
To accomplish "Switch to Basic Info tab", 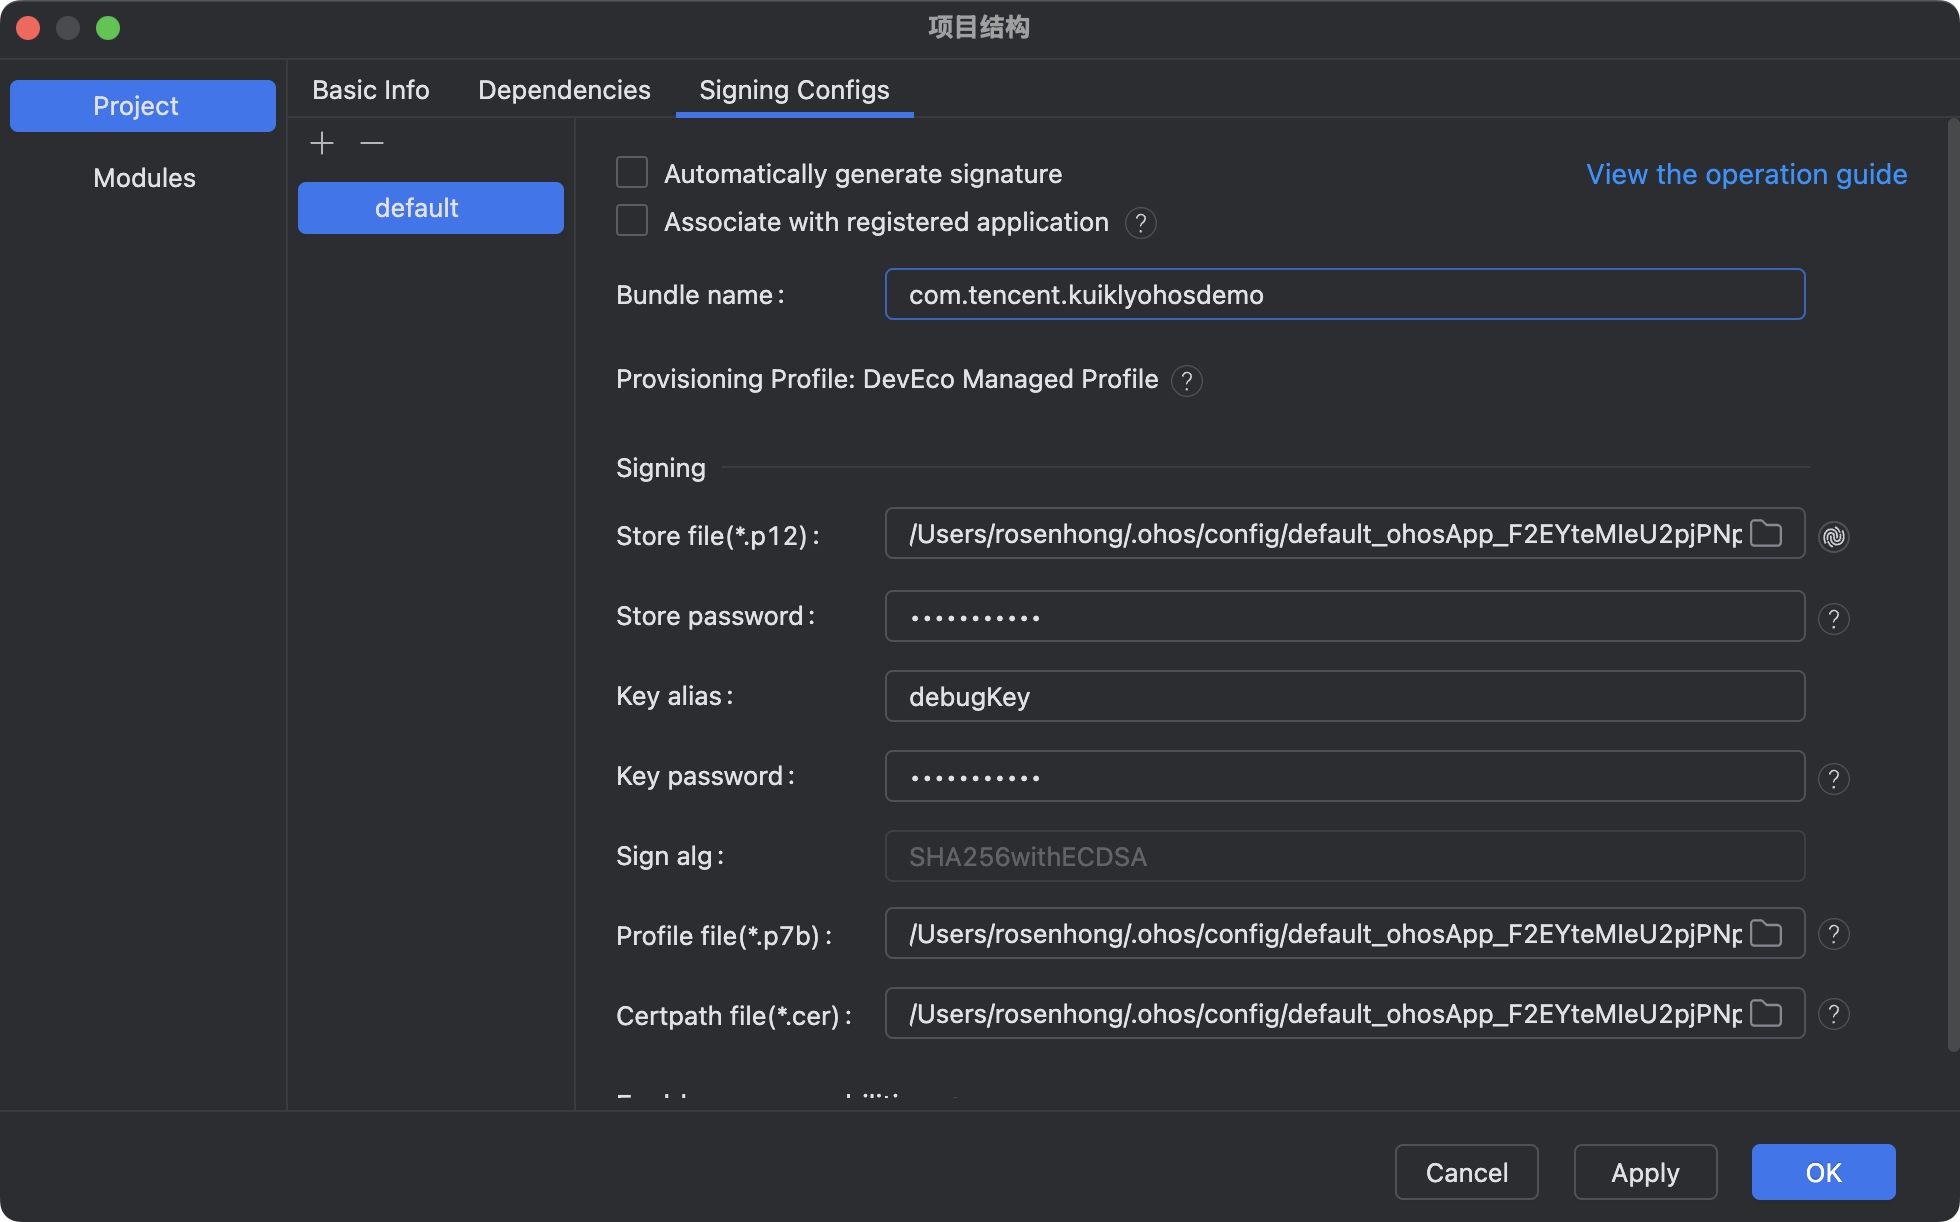I will point(370,90).
